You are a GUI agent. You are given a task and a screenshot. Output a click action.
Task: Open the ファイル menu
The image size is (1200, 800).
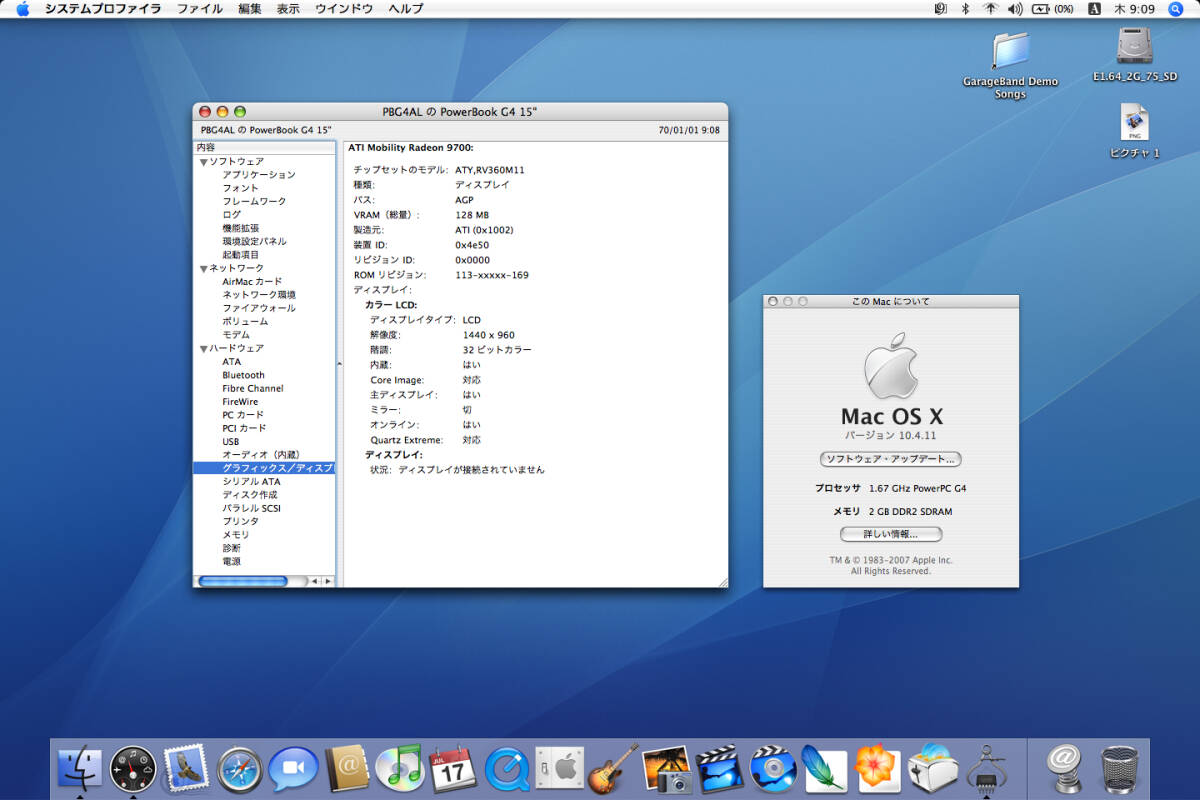coord(200,9)
